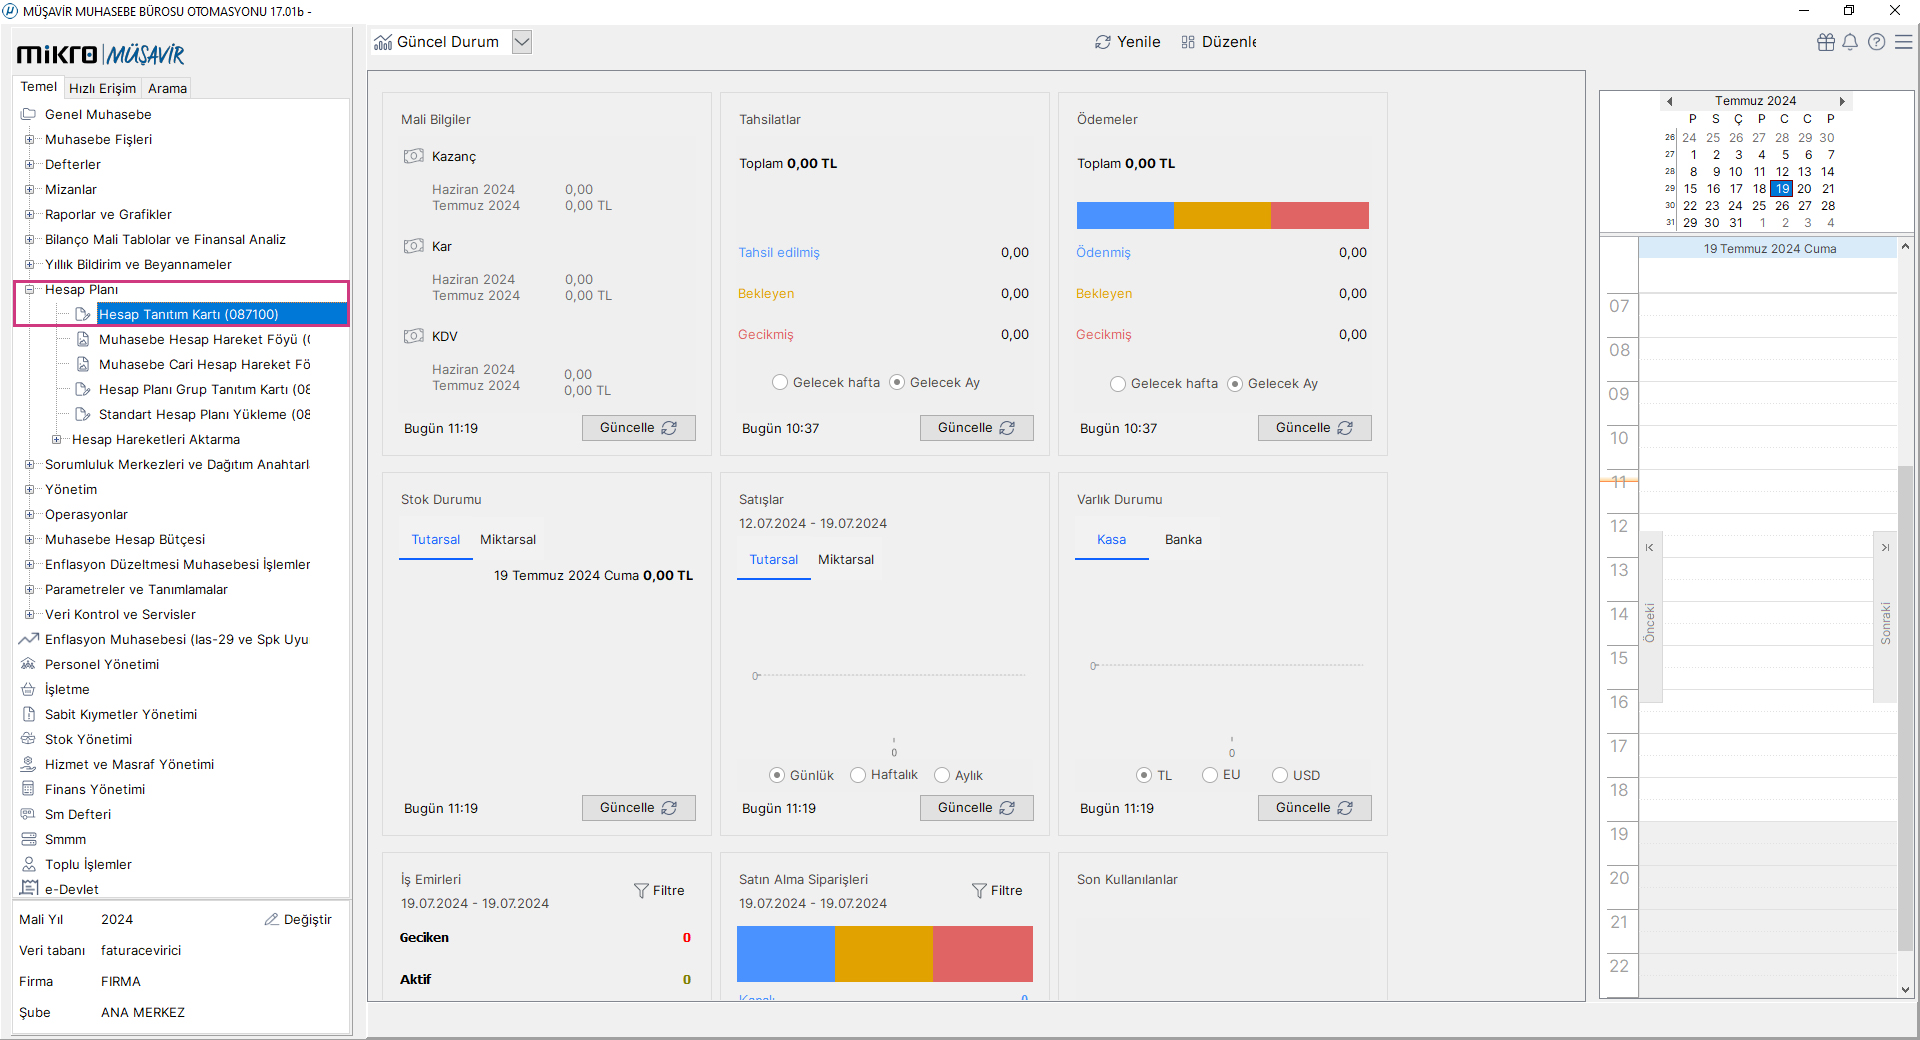Viewport: 1920px width, 1040px height.
Task: Select Gelecek hafta in Ödemeler
Action: 1118,383
